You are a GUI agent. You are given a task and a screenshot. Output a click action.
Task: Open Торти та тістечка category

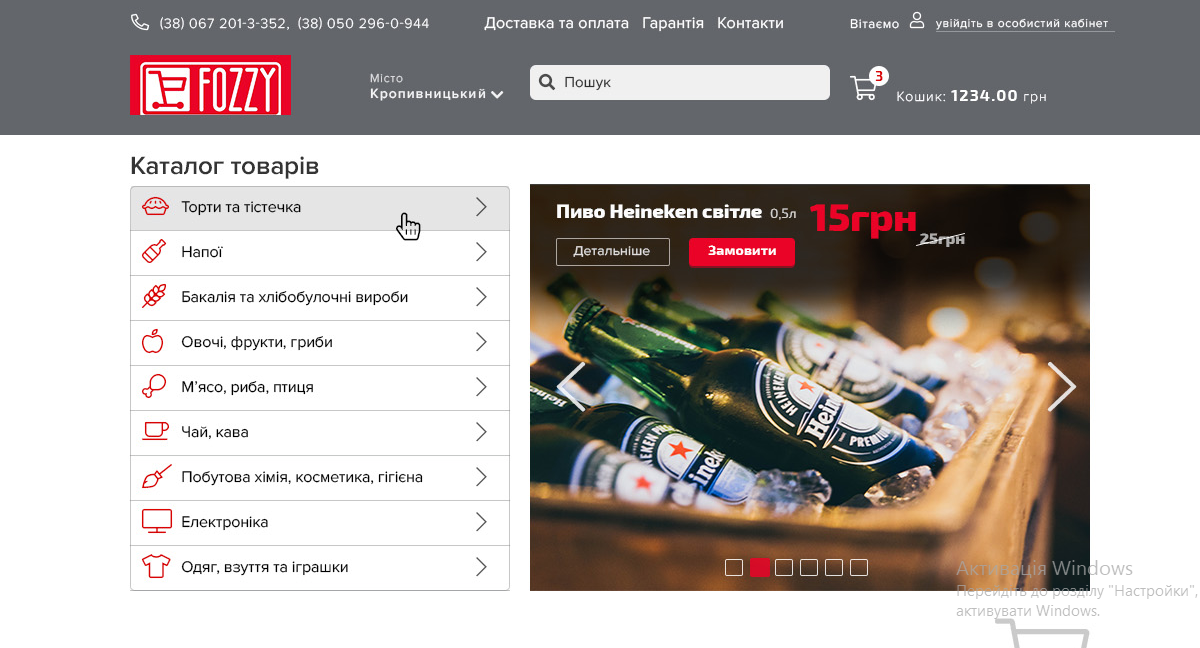pos(320,208)
